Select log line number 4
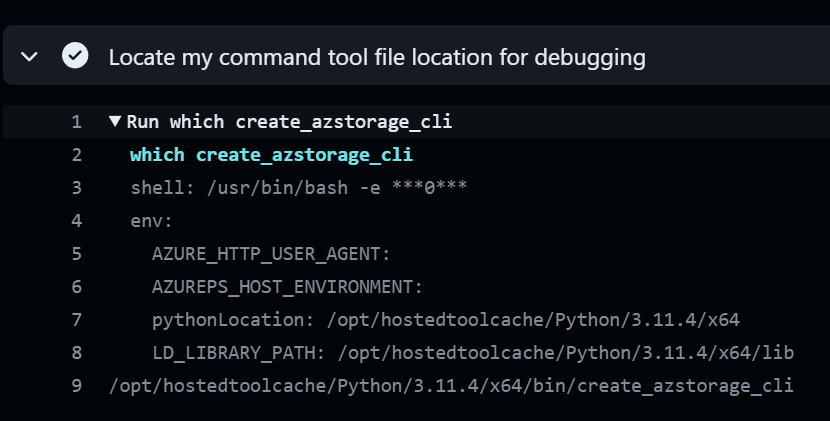 pyautogui.click(x=76, y=221)
